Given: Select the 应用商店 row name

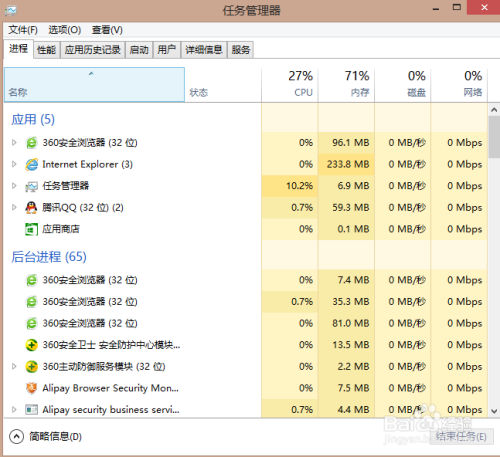Looking at the screenshot, I should (61, 229).
